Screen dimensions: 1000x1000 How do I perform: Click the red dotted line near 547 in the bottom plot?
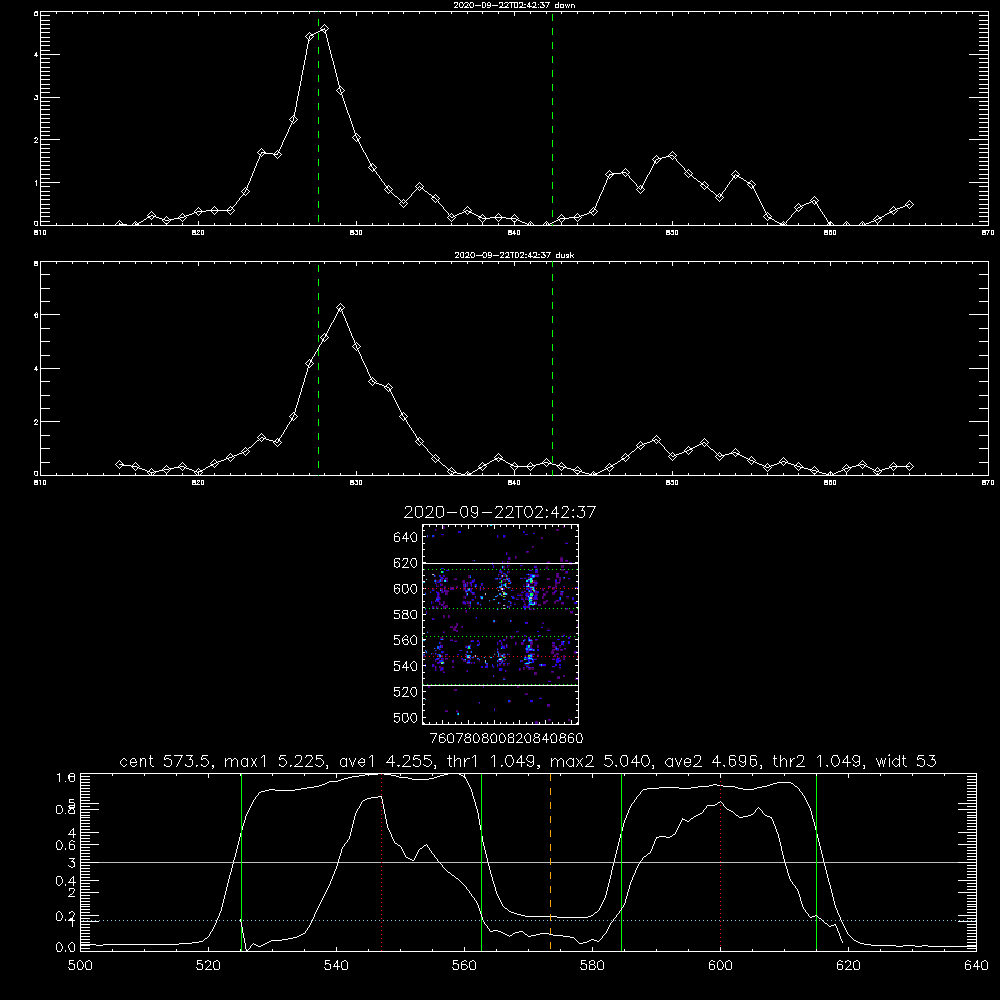[x=381, y=861]
